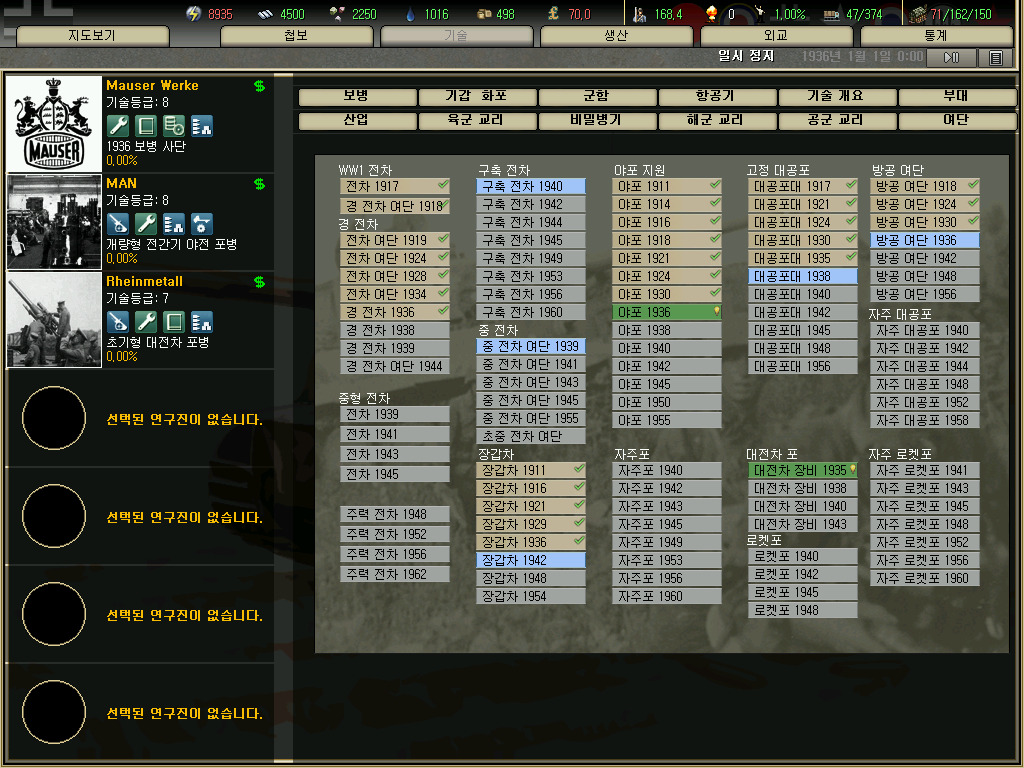Click Rheinmetall's green dollar sign icon
The image size is (1024, 768).
260,282
